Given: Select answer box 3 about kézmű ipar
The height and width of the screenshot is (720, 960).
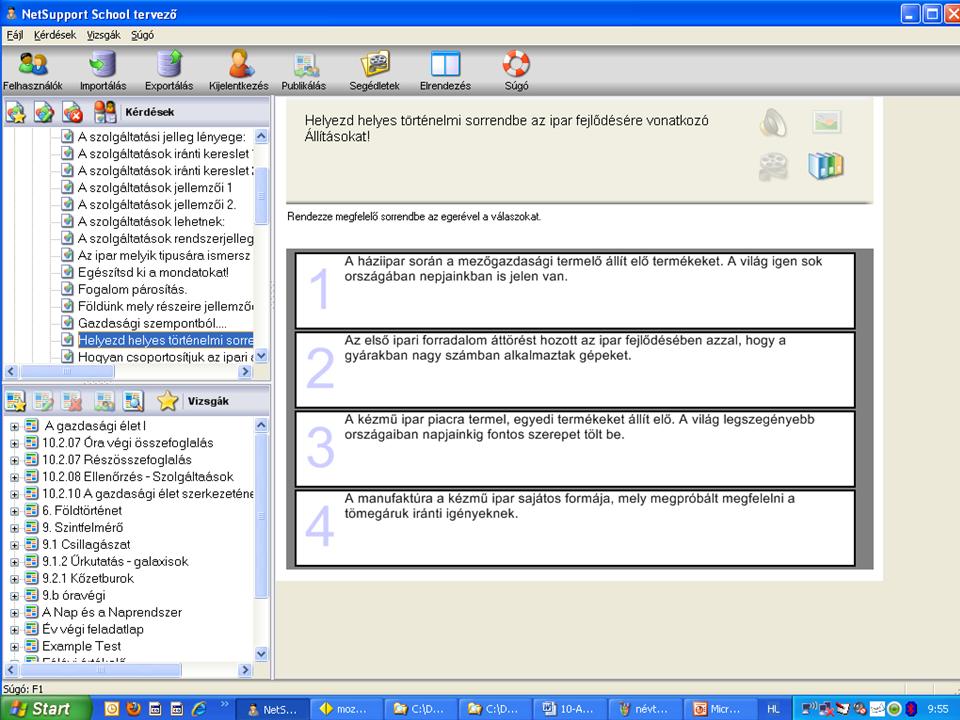Looking at the screenshot, I should [575, 447].
